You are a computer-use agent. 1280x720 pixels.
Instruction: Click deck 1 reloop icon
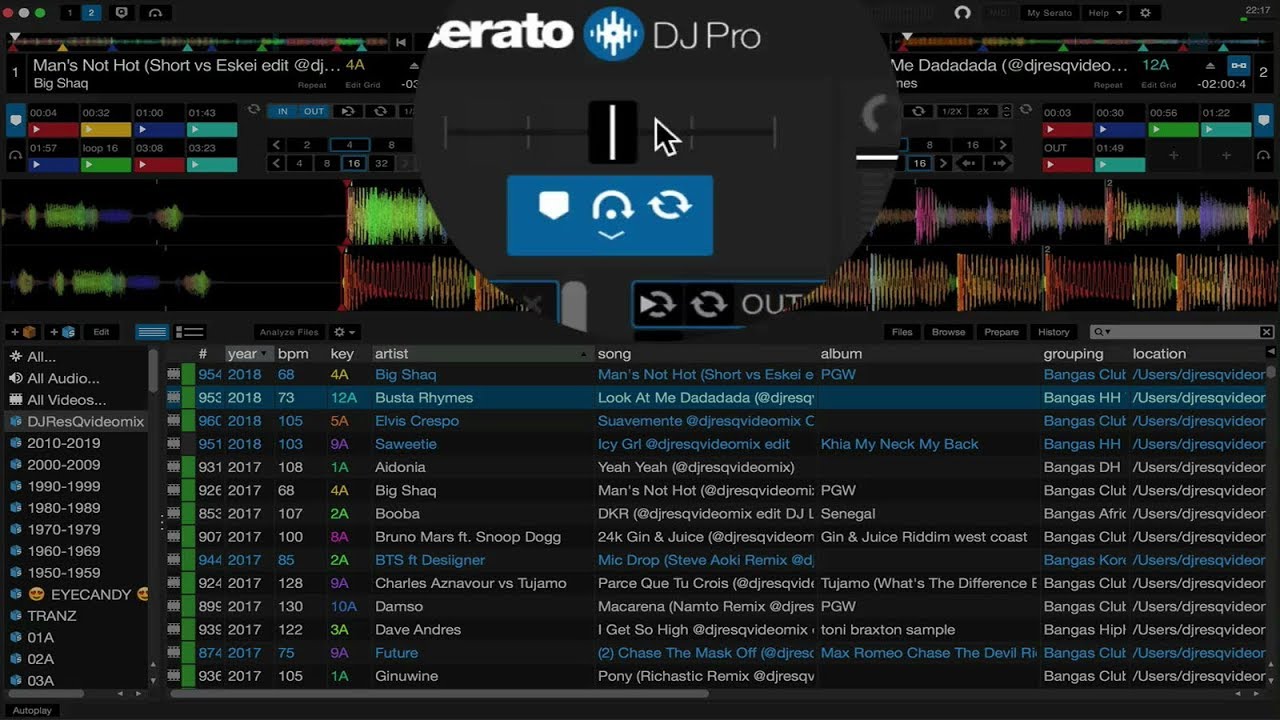click(x=348, y=111)
